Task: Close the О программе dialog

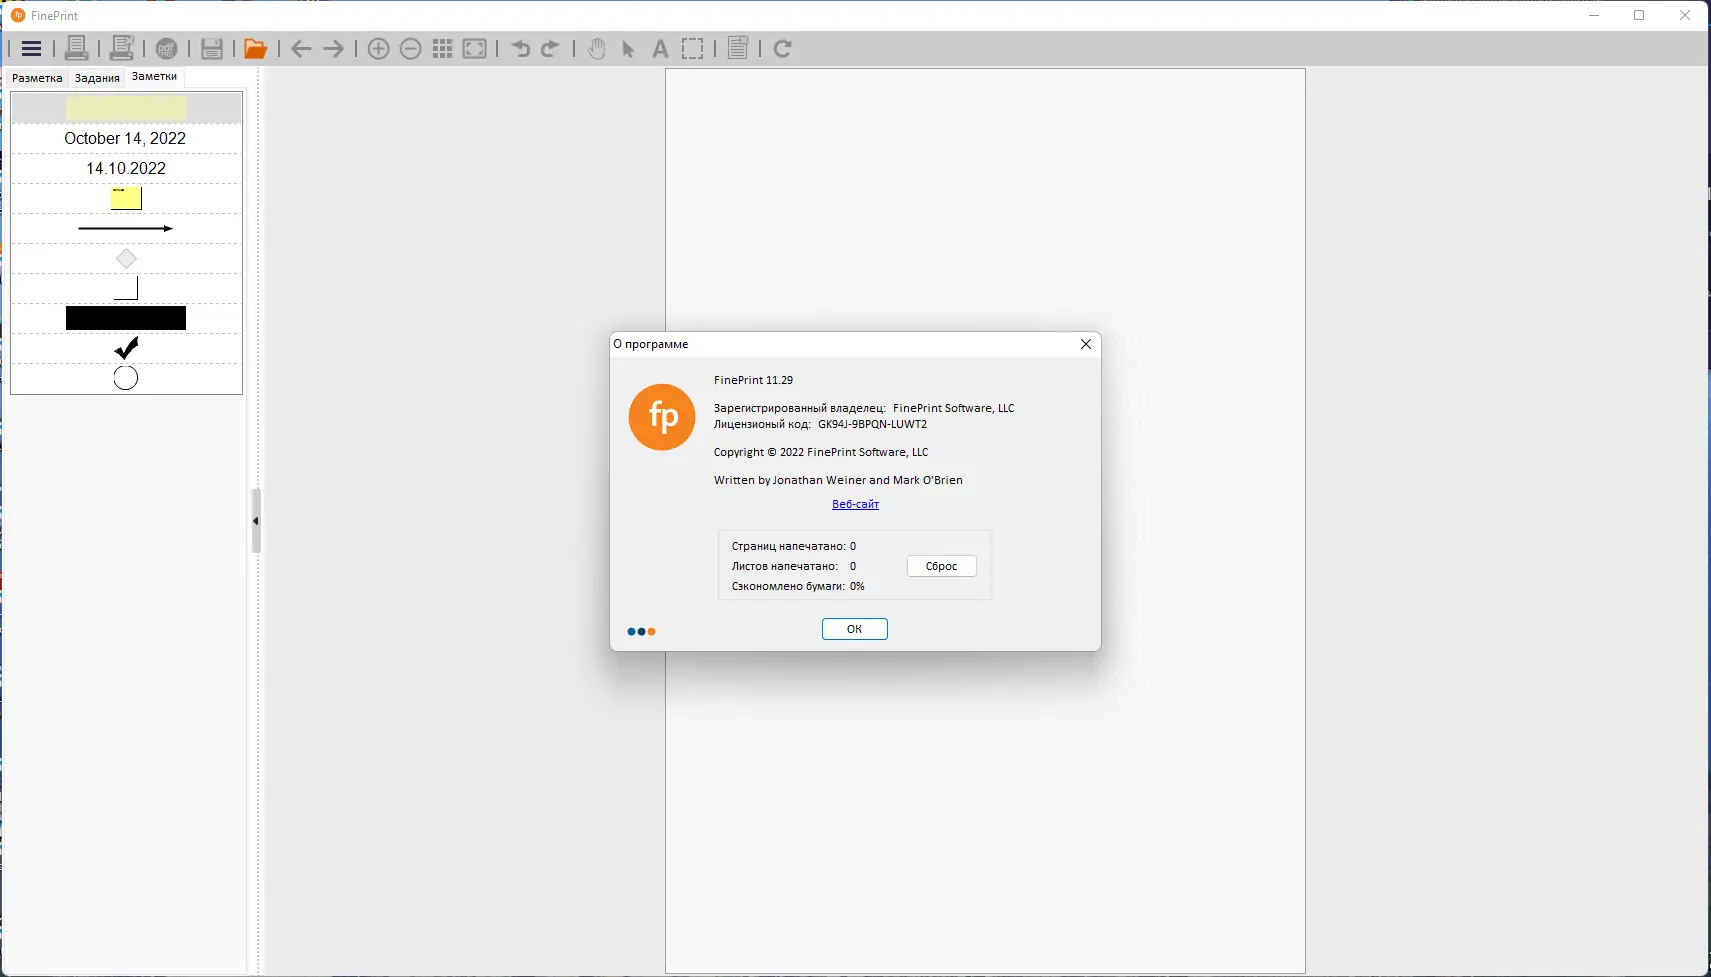Action: (x=1086, y=344)
